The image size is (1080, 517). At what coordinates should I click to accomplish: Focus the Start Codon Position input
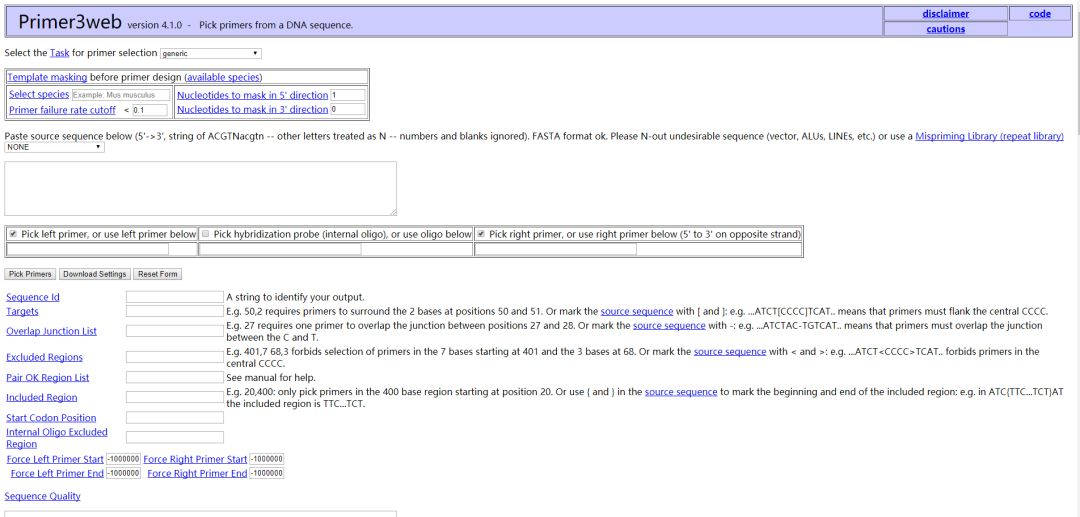click(x=175, y=418)
